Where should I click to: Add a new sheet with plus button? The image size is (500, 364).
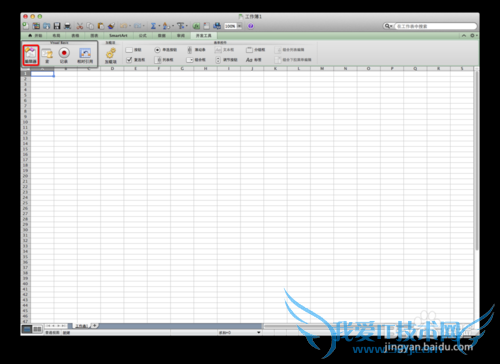[94, 326]
